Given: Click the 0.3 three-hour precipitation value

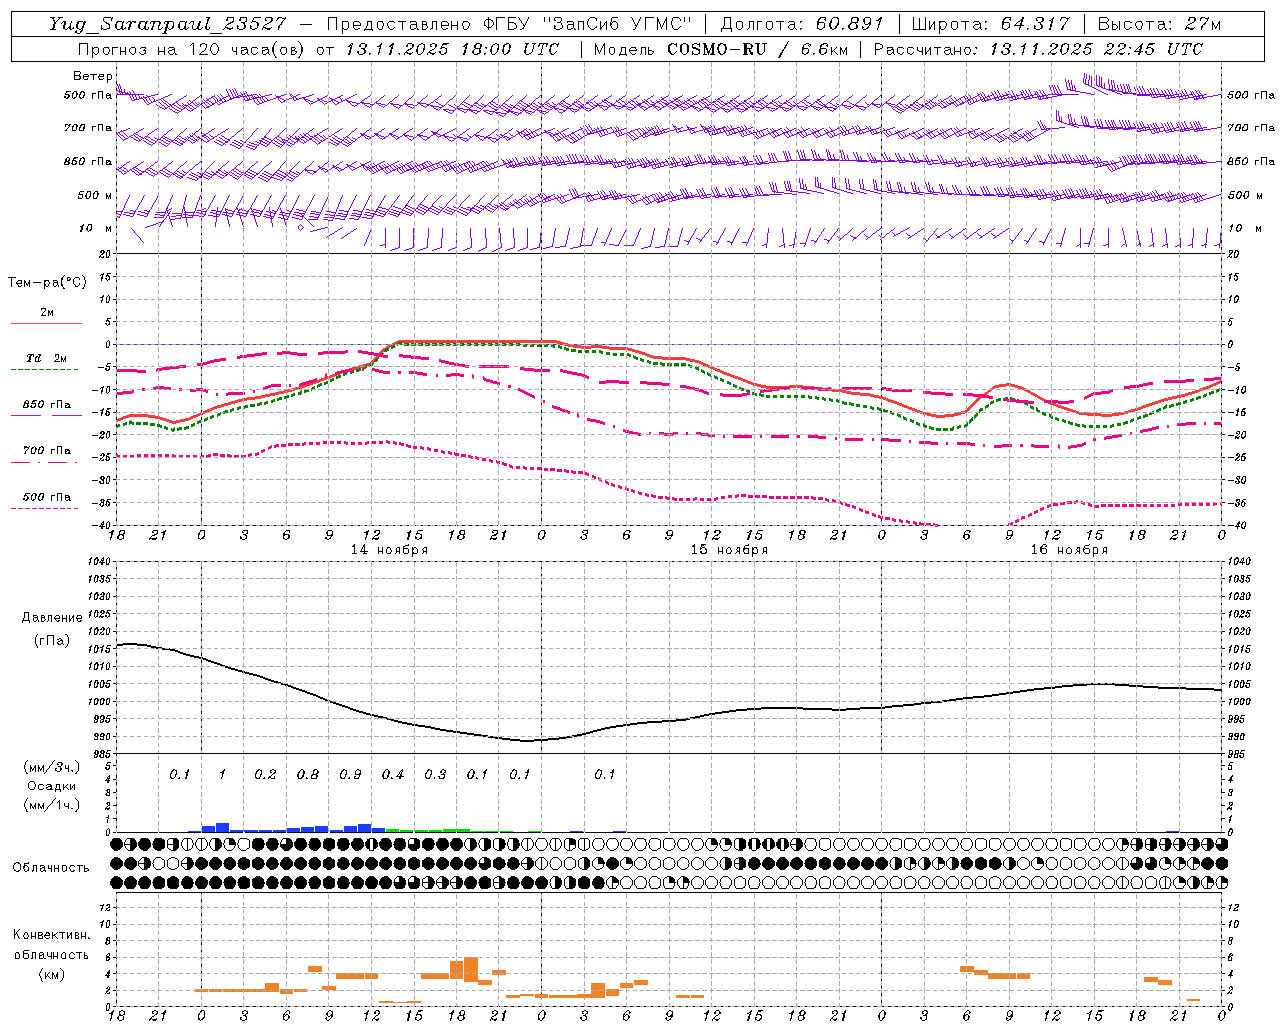Looking at the screenshot, I should coord(435,774).
